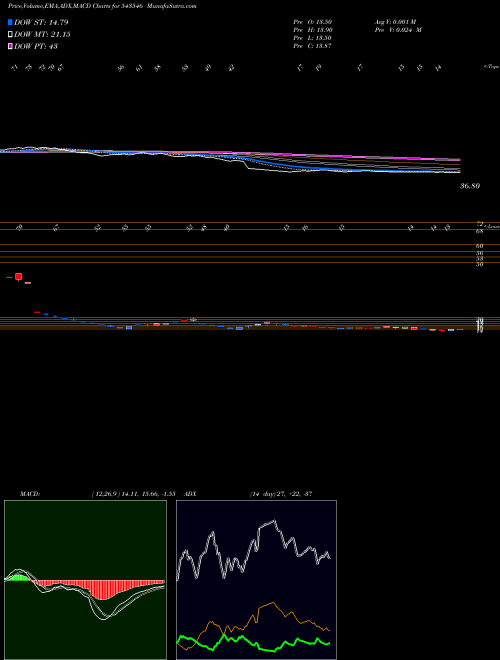Click the '<Tops' marker label

pos(491,67)
